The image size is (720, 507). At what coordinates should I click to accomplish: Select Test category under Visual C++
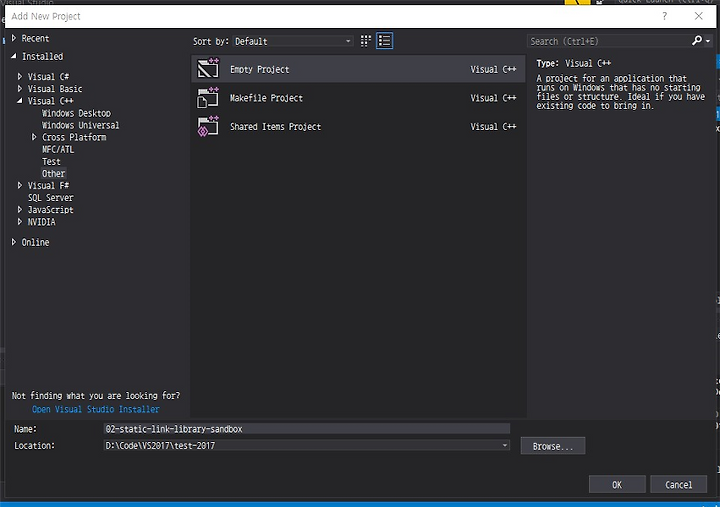point(51,162)
